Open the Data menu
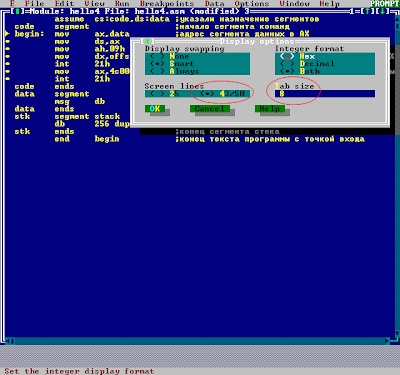The height and width of the screenshot is (375, 400). 214,4
